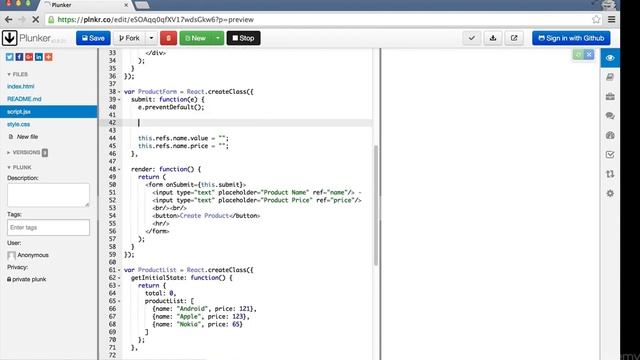The height and width of the screenshot is (360, 640).
Task: Open the dashboard gauge sidebar icon
Action: [610, 135]
